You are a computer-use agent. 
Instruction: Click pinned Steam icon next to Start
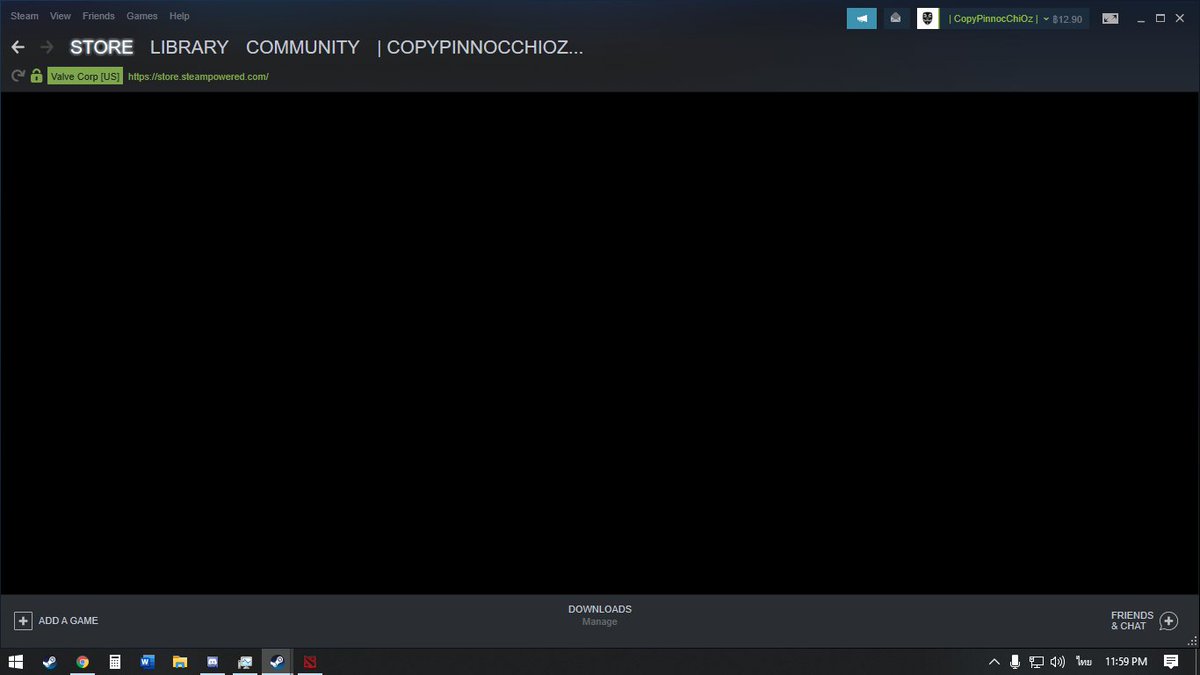(x=49, y=661)
